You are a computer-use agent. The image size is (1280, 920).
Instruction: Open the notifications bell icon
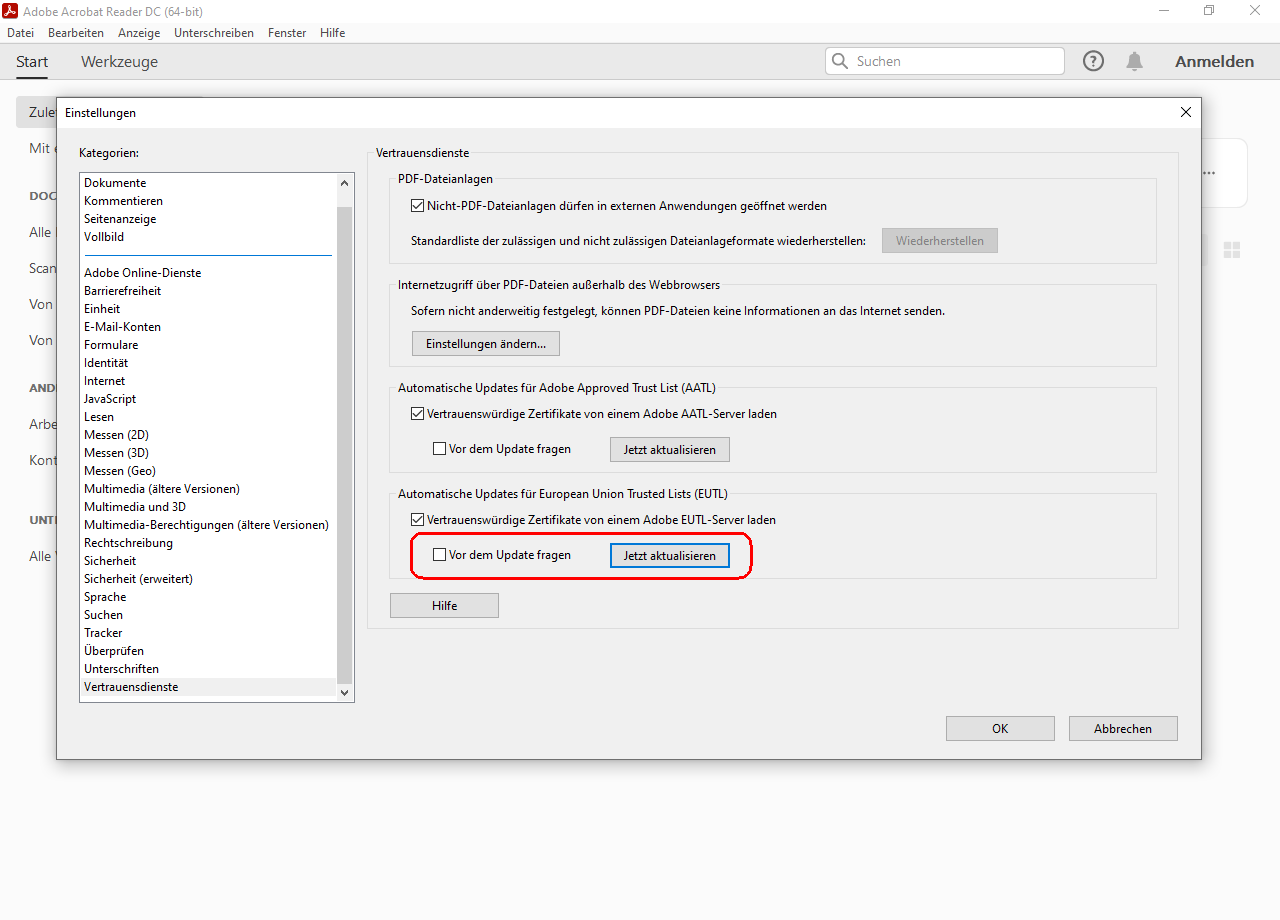(1134, 61)
